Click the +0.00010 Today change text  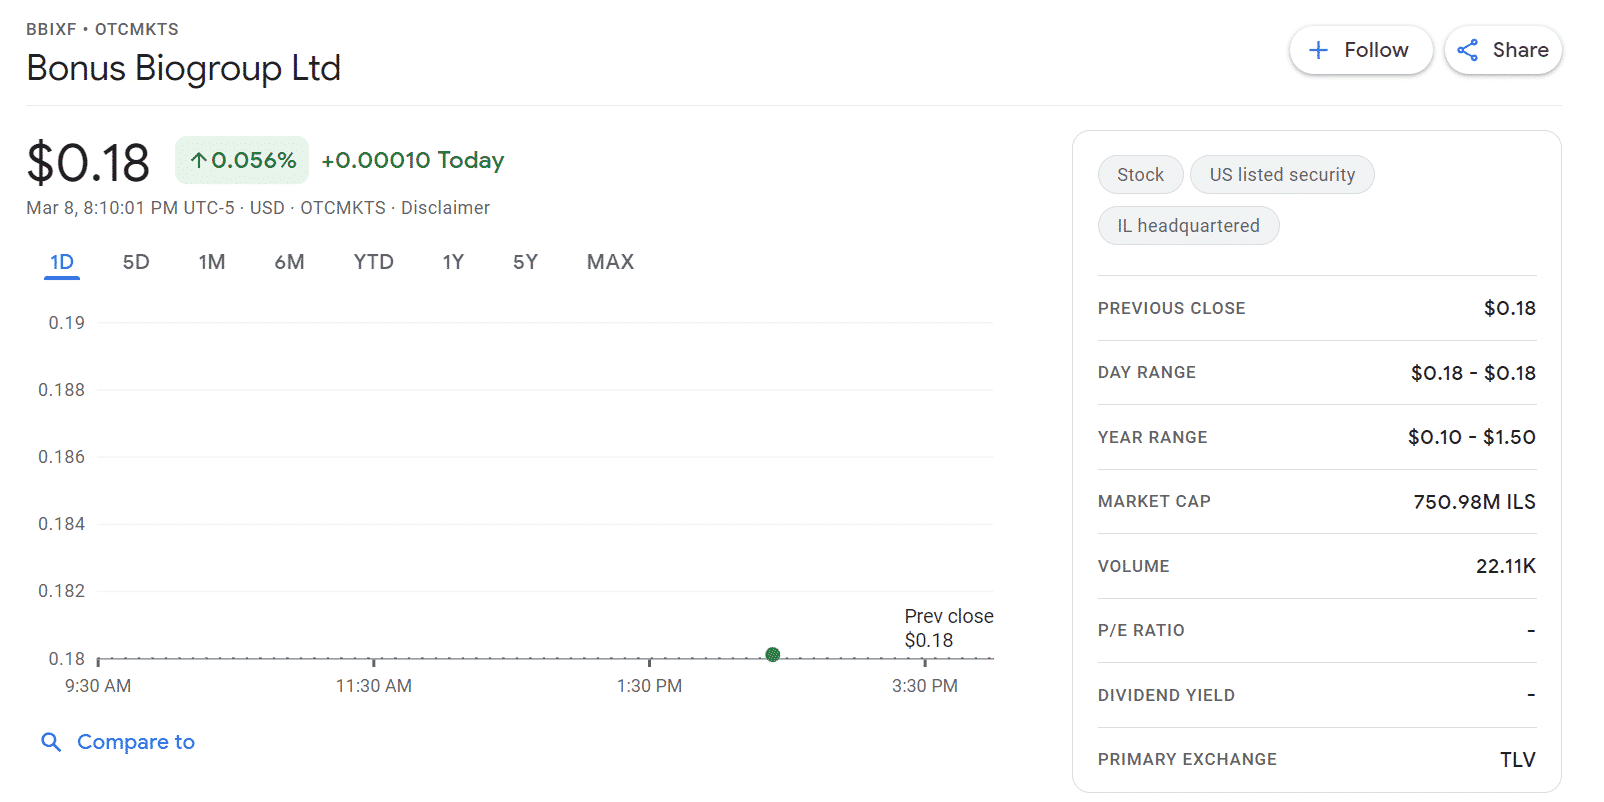coord(413,160)
